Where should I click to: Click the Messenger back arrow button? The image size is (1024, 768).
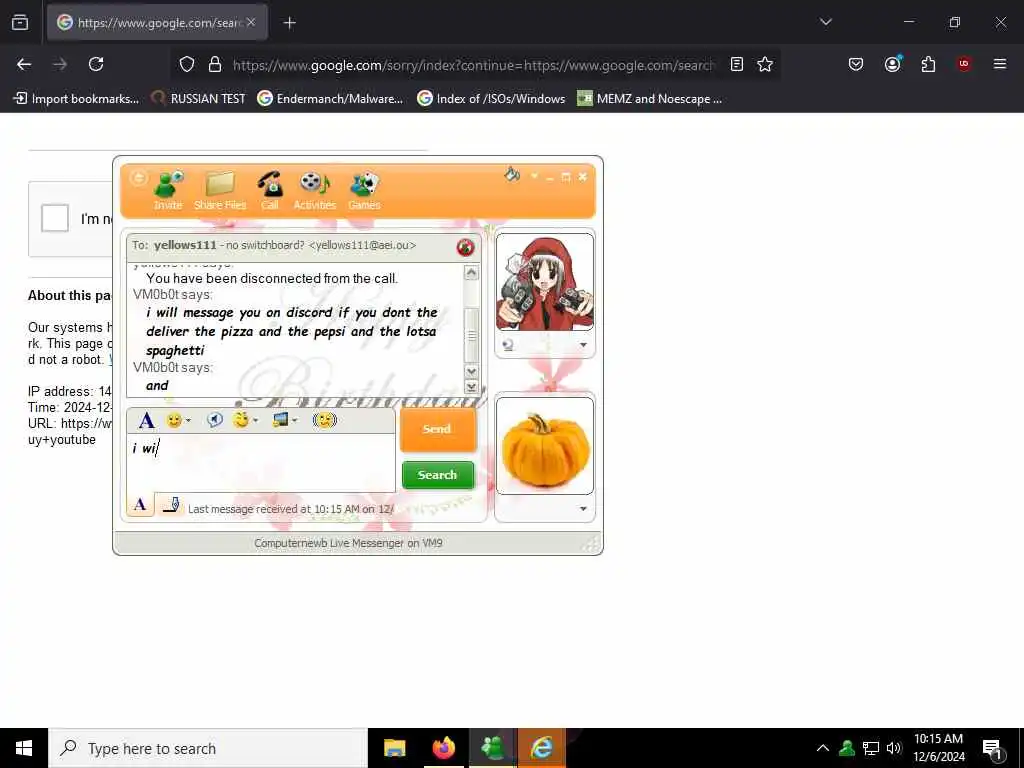[138, 178]
